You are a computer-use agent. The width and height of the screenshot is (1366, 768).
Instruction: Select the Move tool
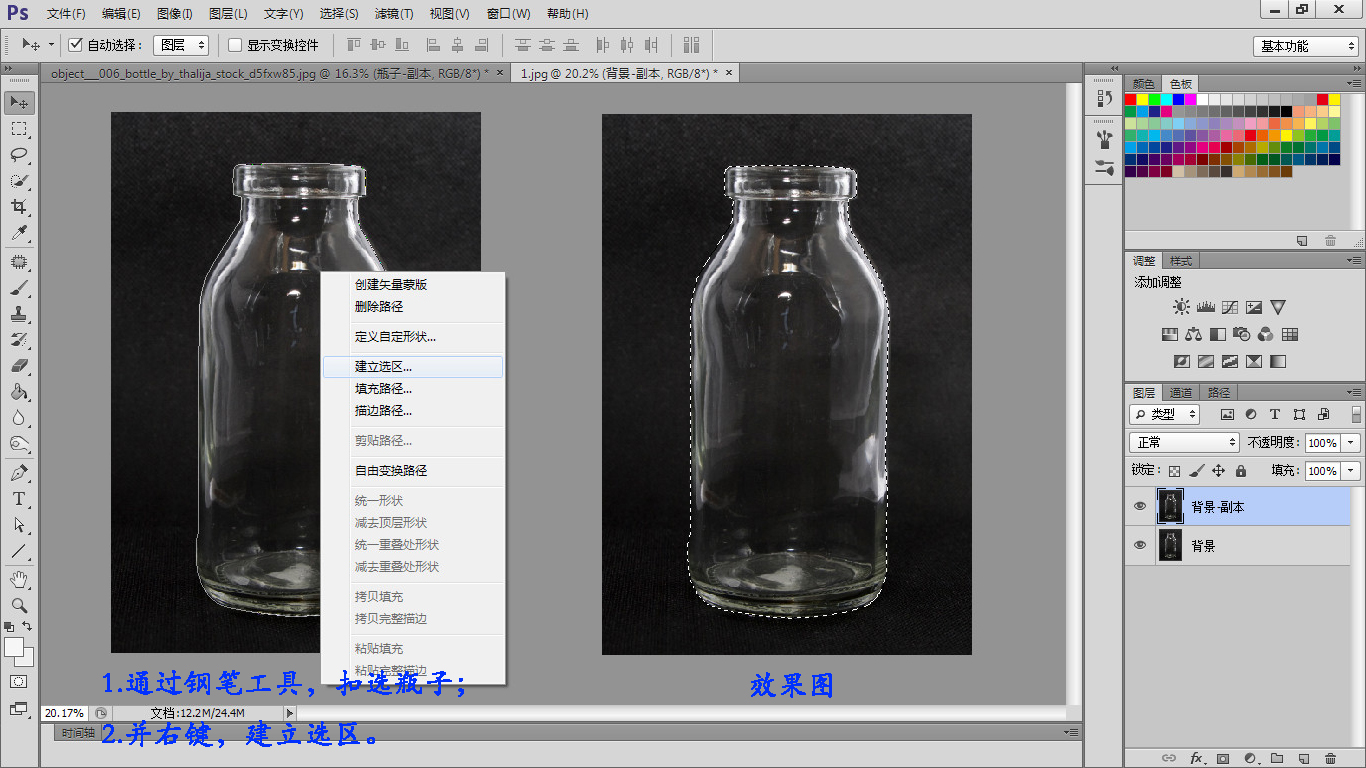tap(19, 102)
